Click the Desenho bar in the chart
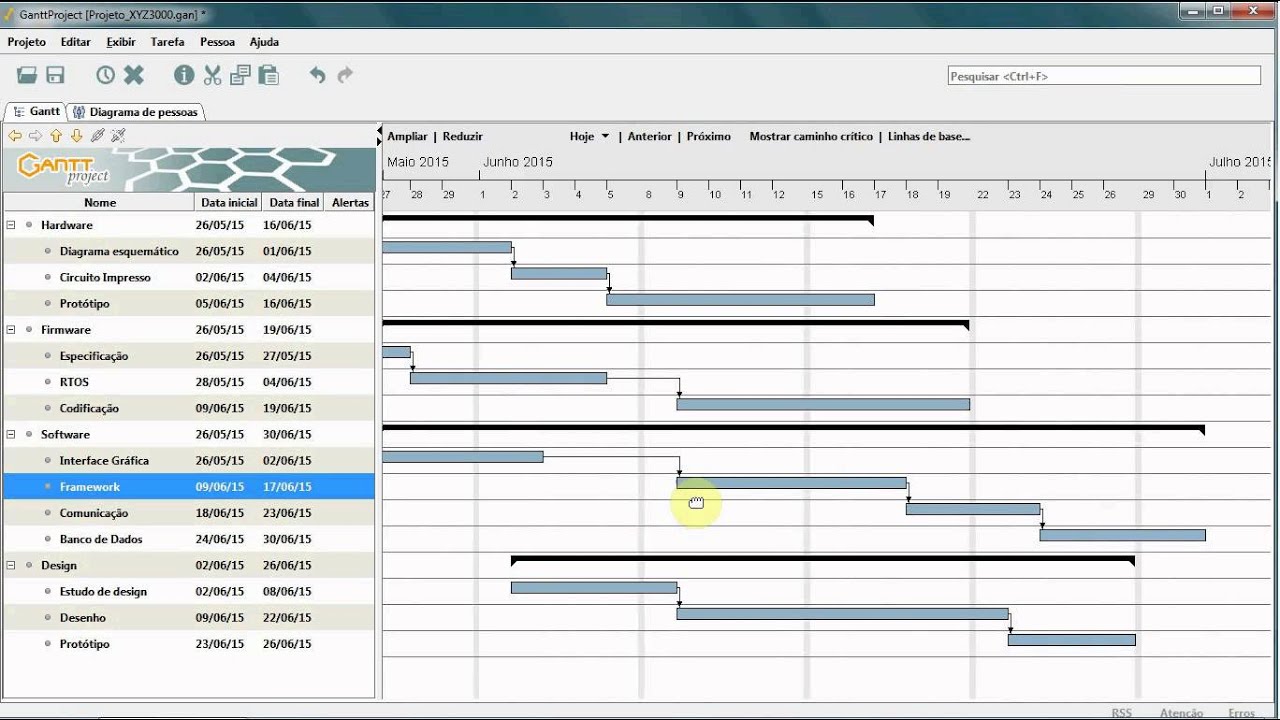 click(x=842, y=613)
